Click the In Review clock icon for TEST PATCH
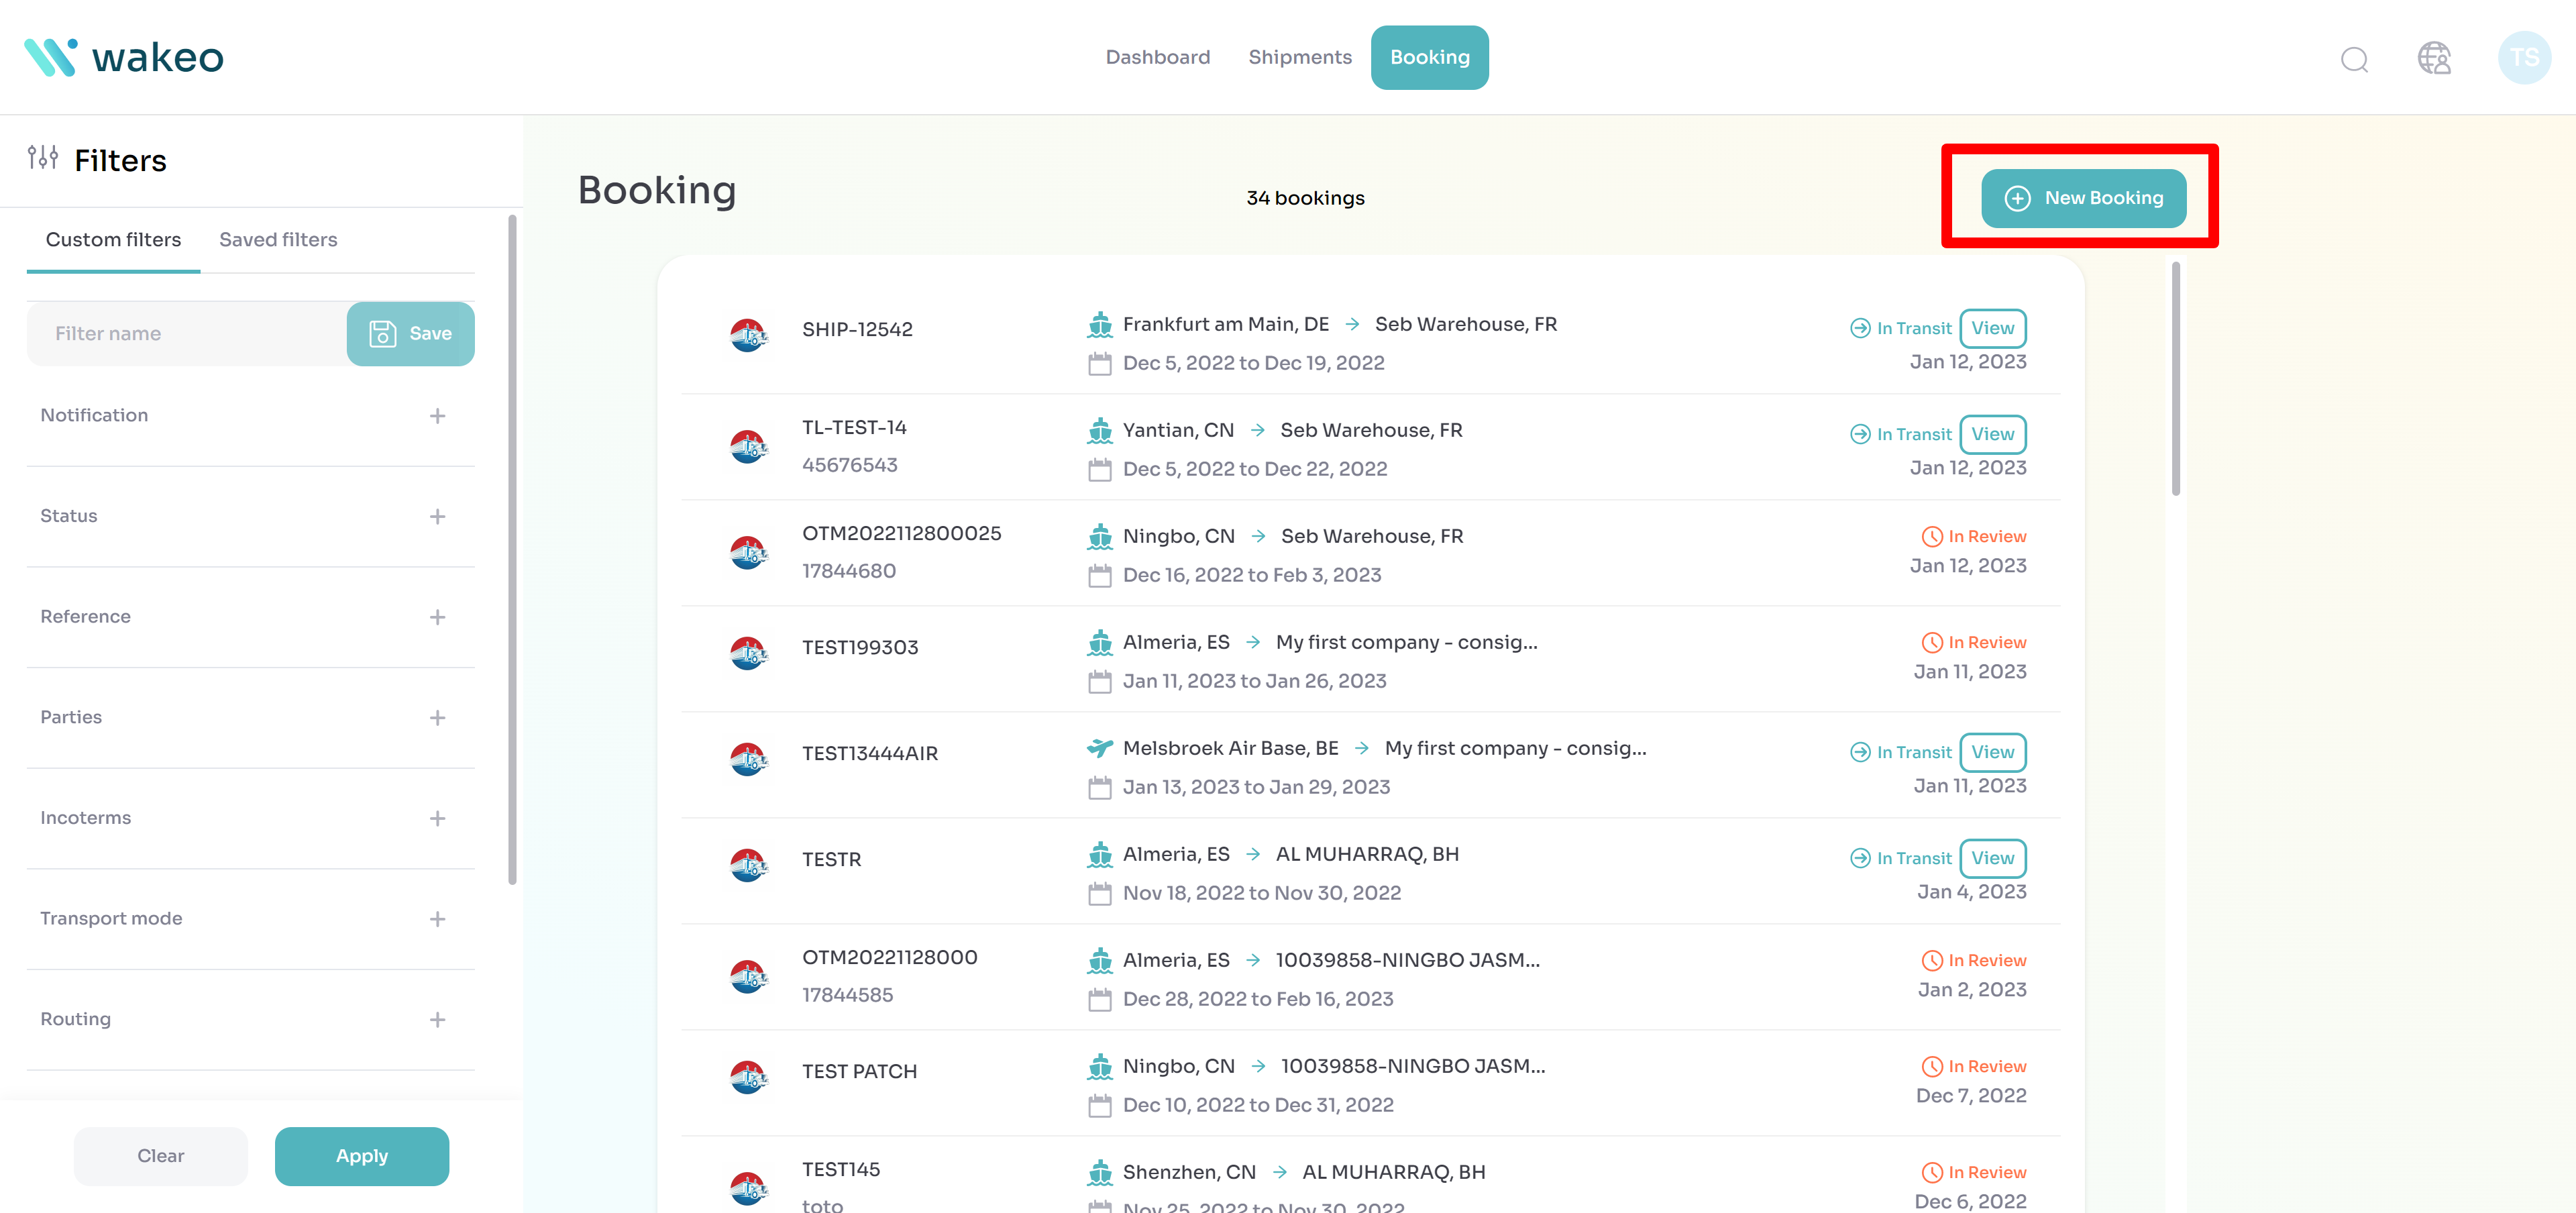The image size is (2576, 1213). [1931, 1066]
